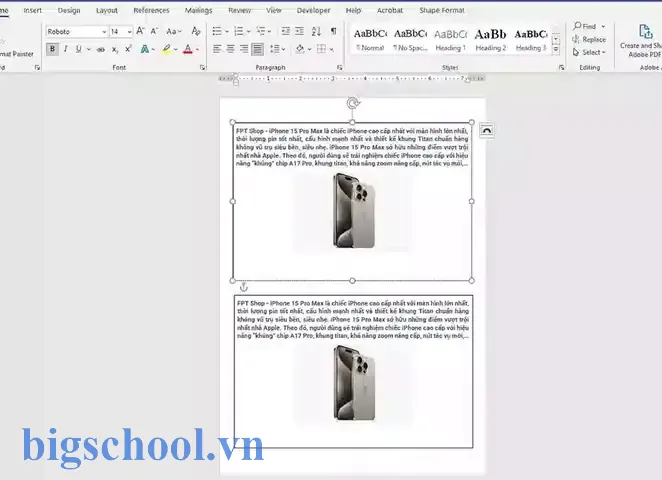This screenshot has width=662, height=480.
Task: Apply yellow text highlight color
Action: click(x=167, y=49)
